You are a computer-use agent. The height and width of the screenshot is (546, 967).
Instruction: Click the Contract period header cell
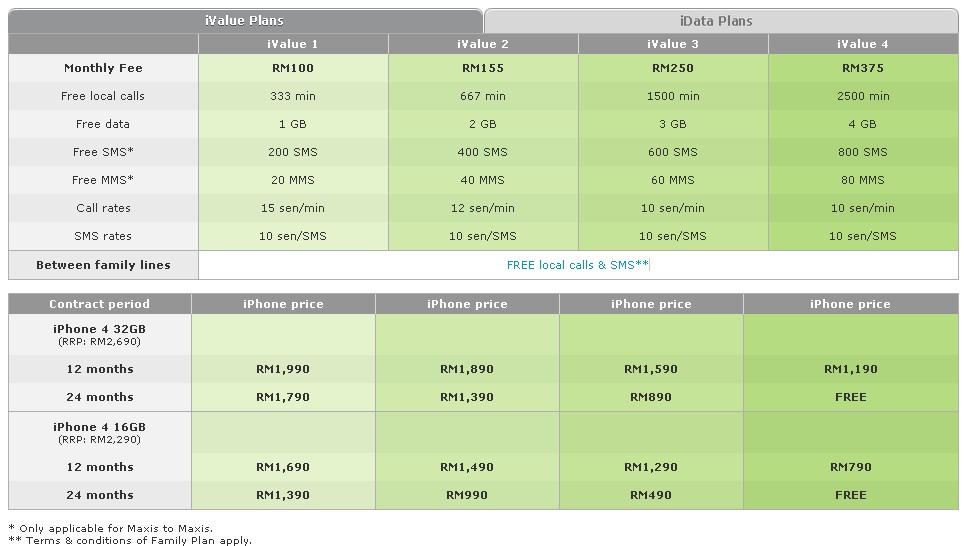click(100, 304)
